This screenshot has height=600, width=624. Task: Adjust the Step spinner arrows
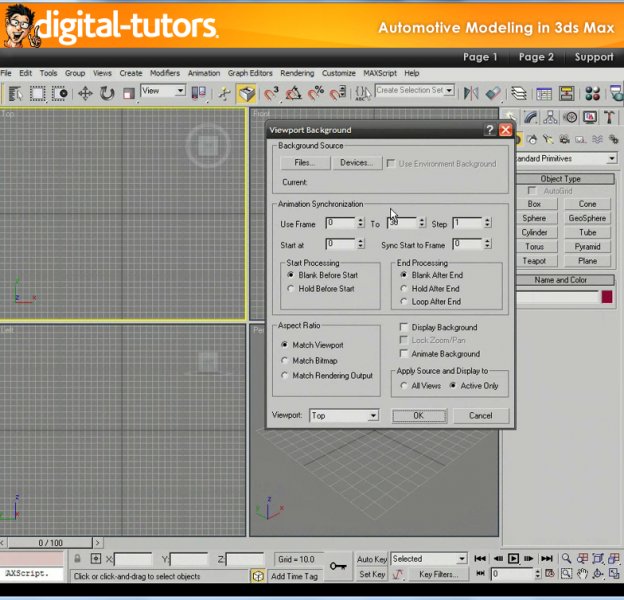[488, 222]
